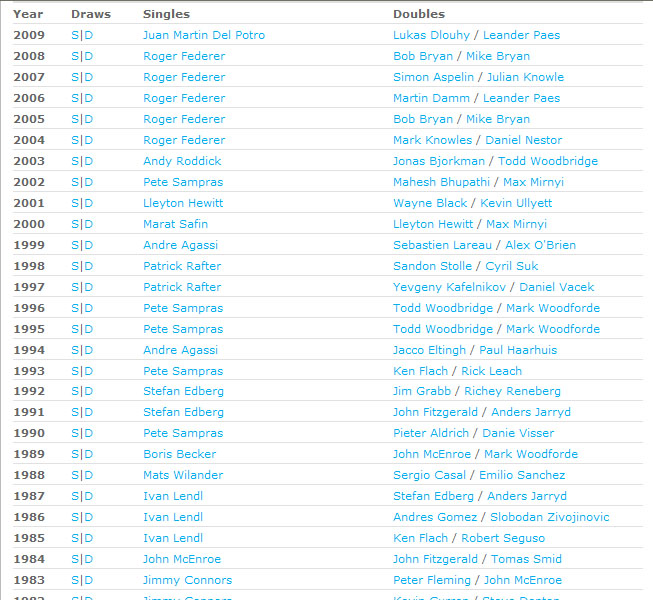Screen dimensions: 653x600
Task: Click Daniel Nestor in the 2004 doubles row
Action: pos(523,140)
